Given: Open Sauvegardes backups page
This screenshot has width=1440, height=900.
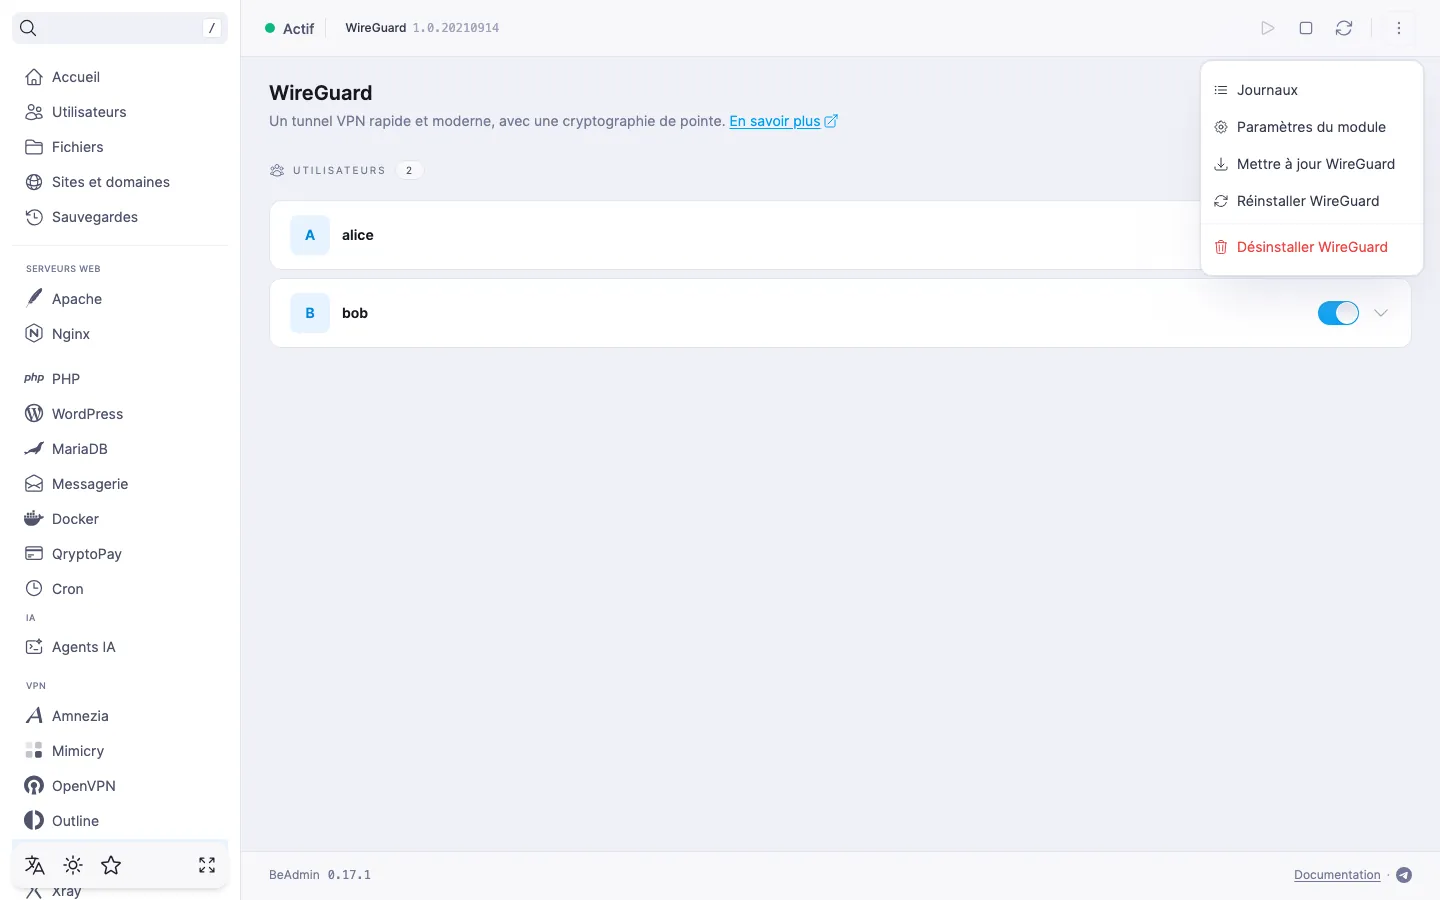Looking at the screenshot, I should [x=120, y=217].
